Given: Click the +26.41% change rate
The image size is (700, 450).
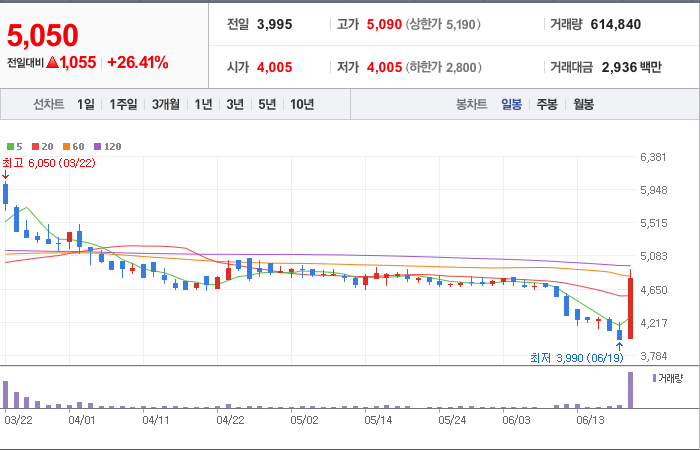Looking at the screenshot, I should coord(138,62).
